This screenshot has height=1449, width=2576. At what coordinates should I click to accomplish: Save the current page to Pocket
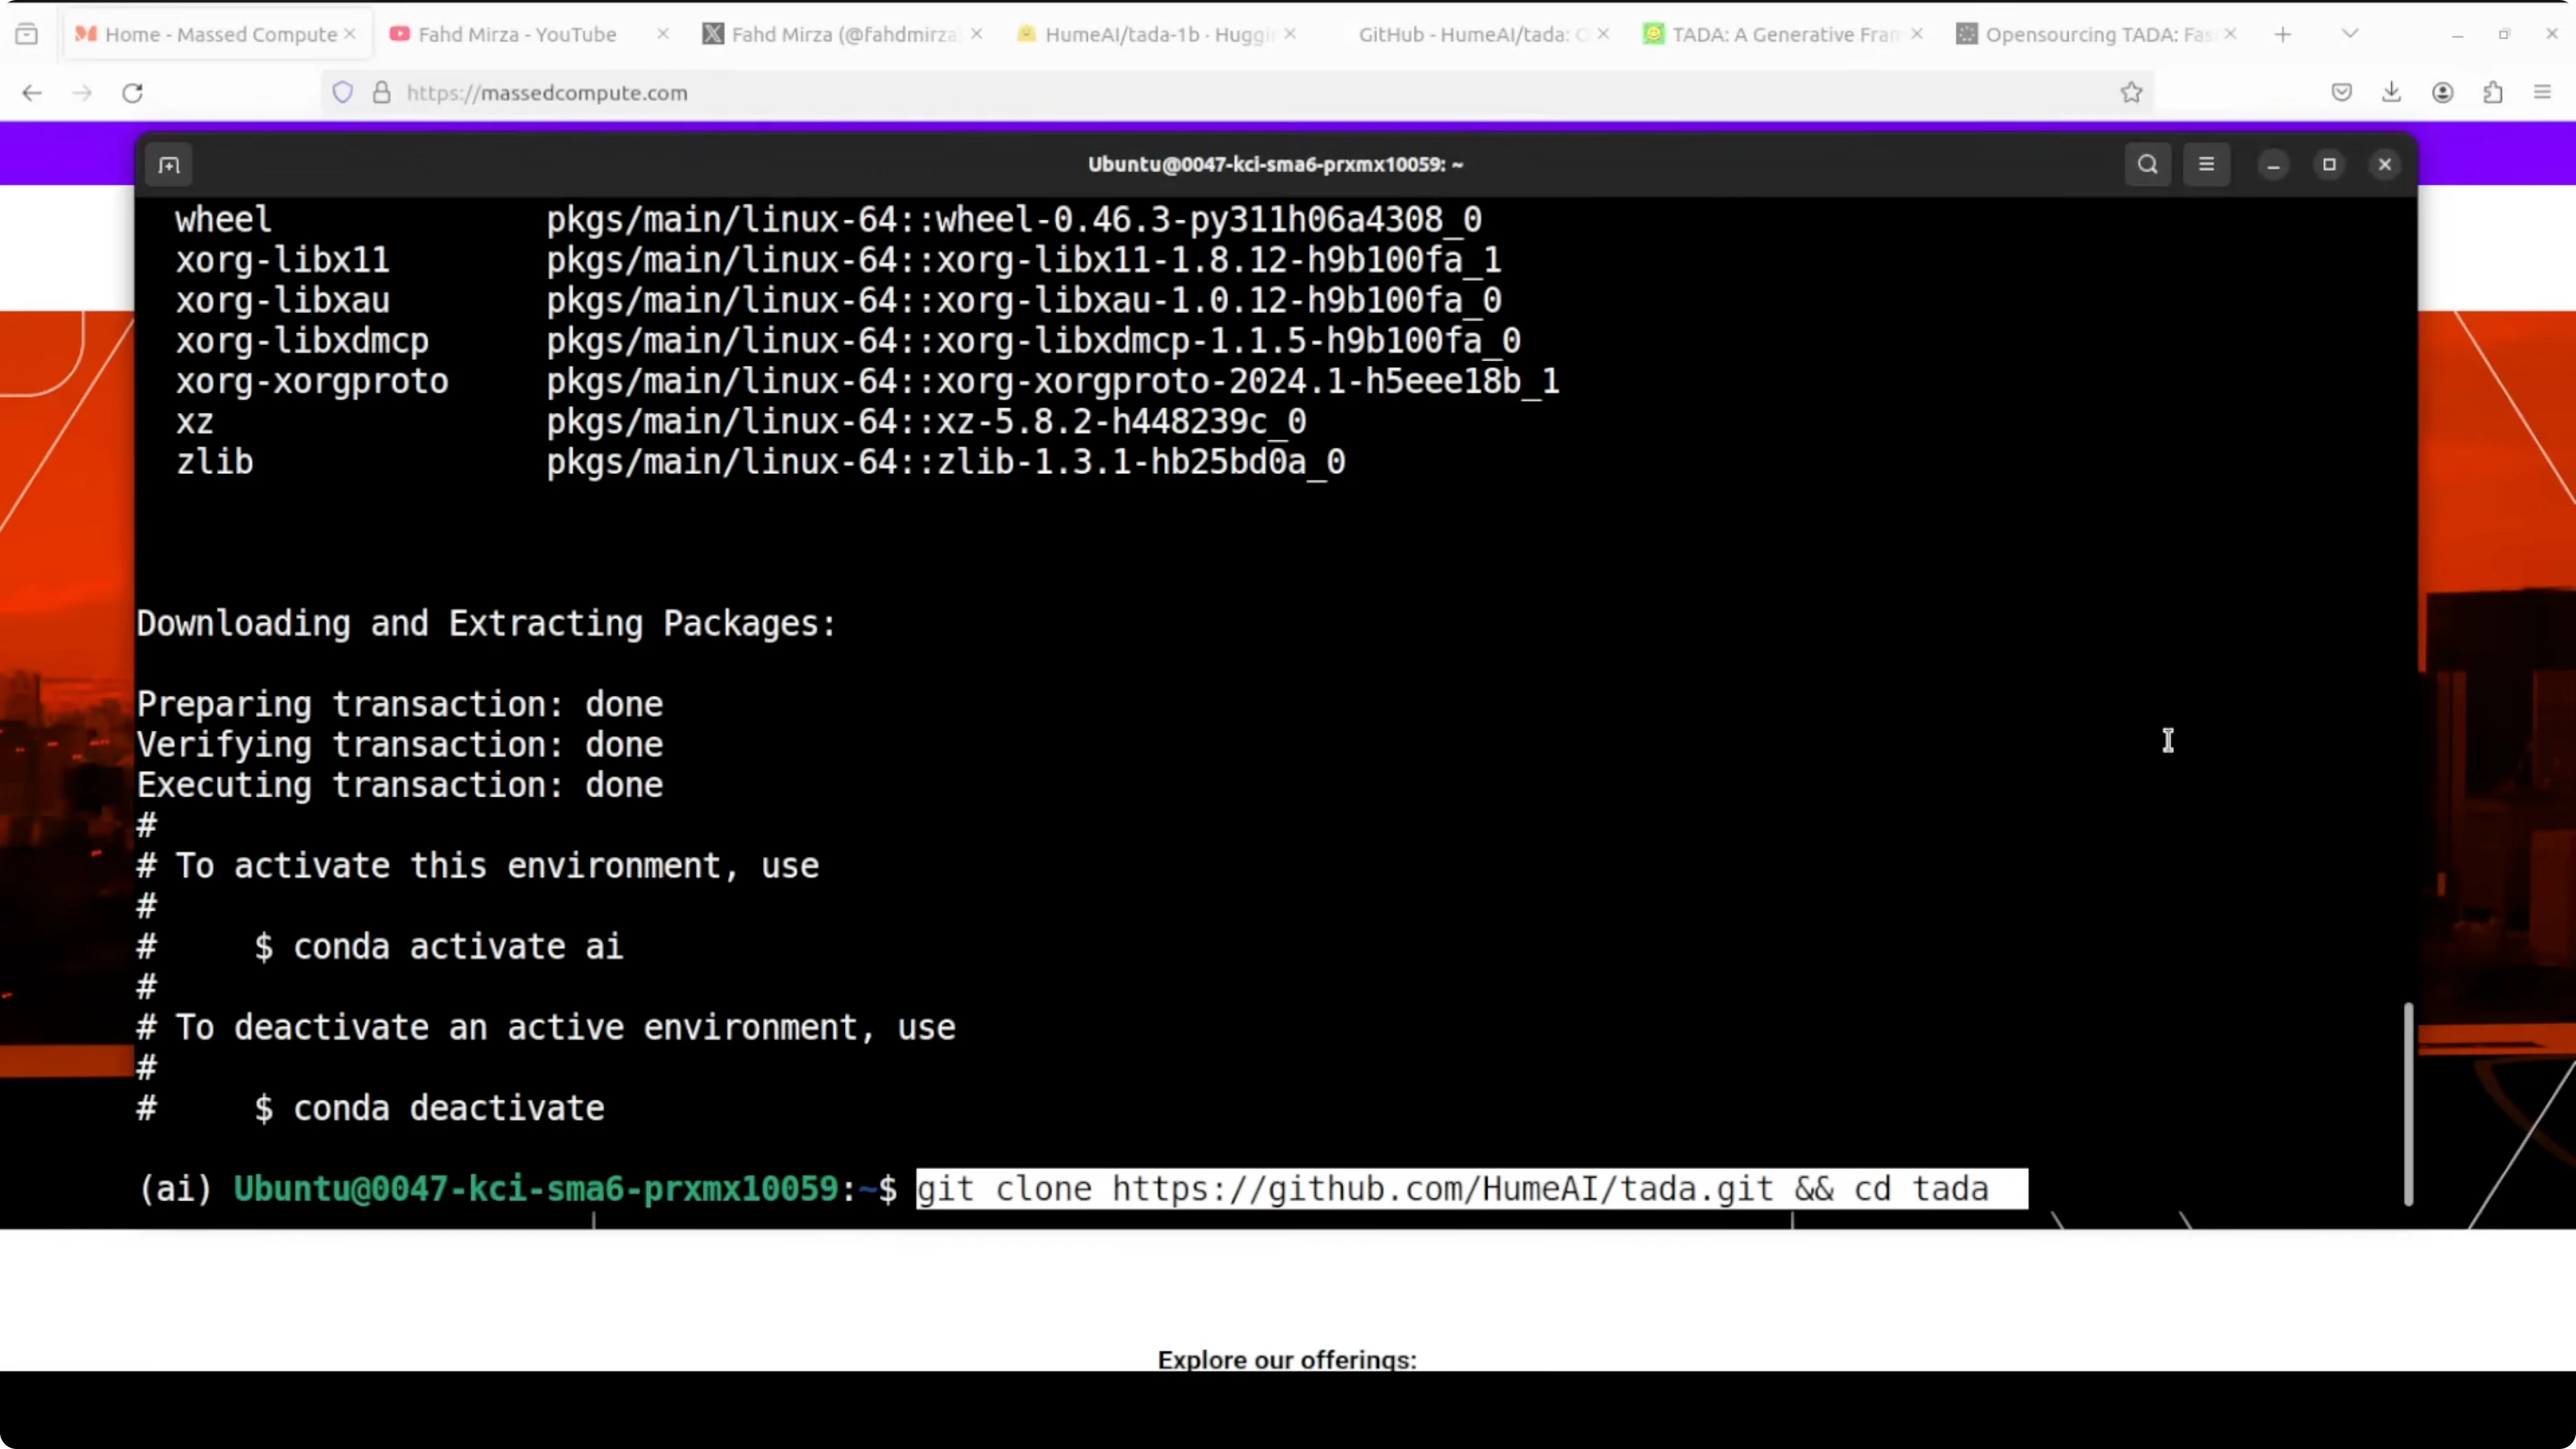click(x=2341, y=92)
